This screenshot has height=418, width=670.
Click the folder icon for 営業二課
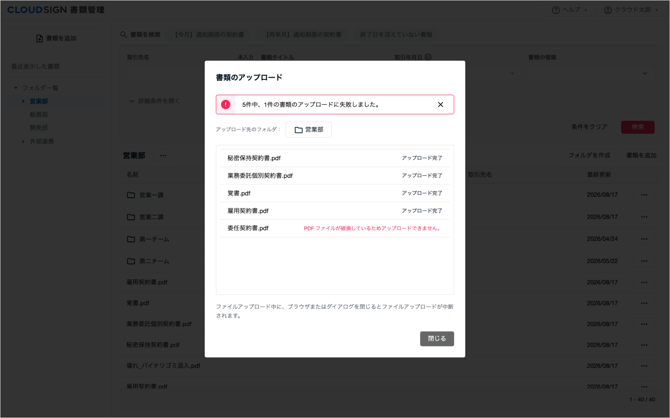point(131,217)
